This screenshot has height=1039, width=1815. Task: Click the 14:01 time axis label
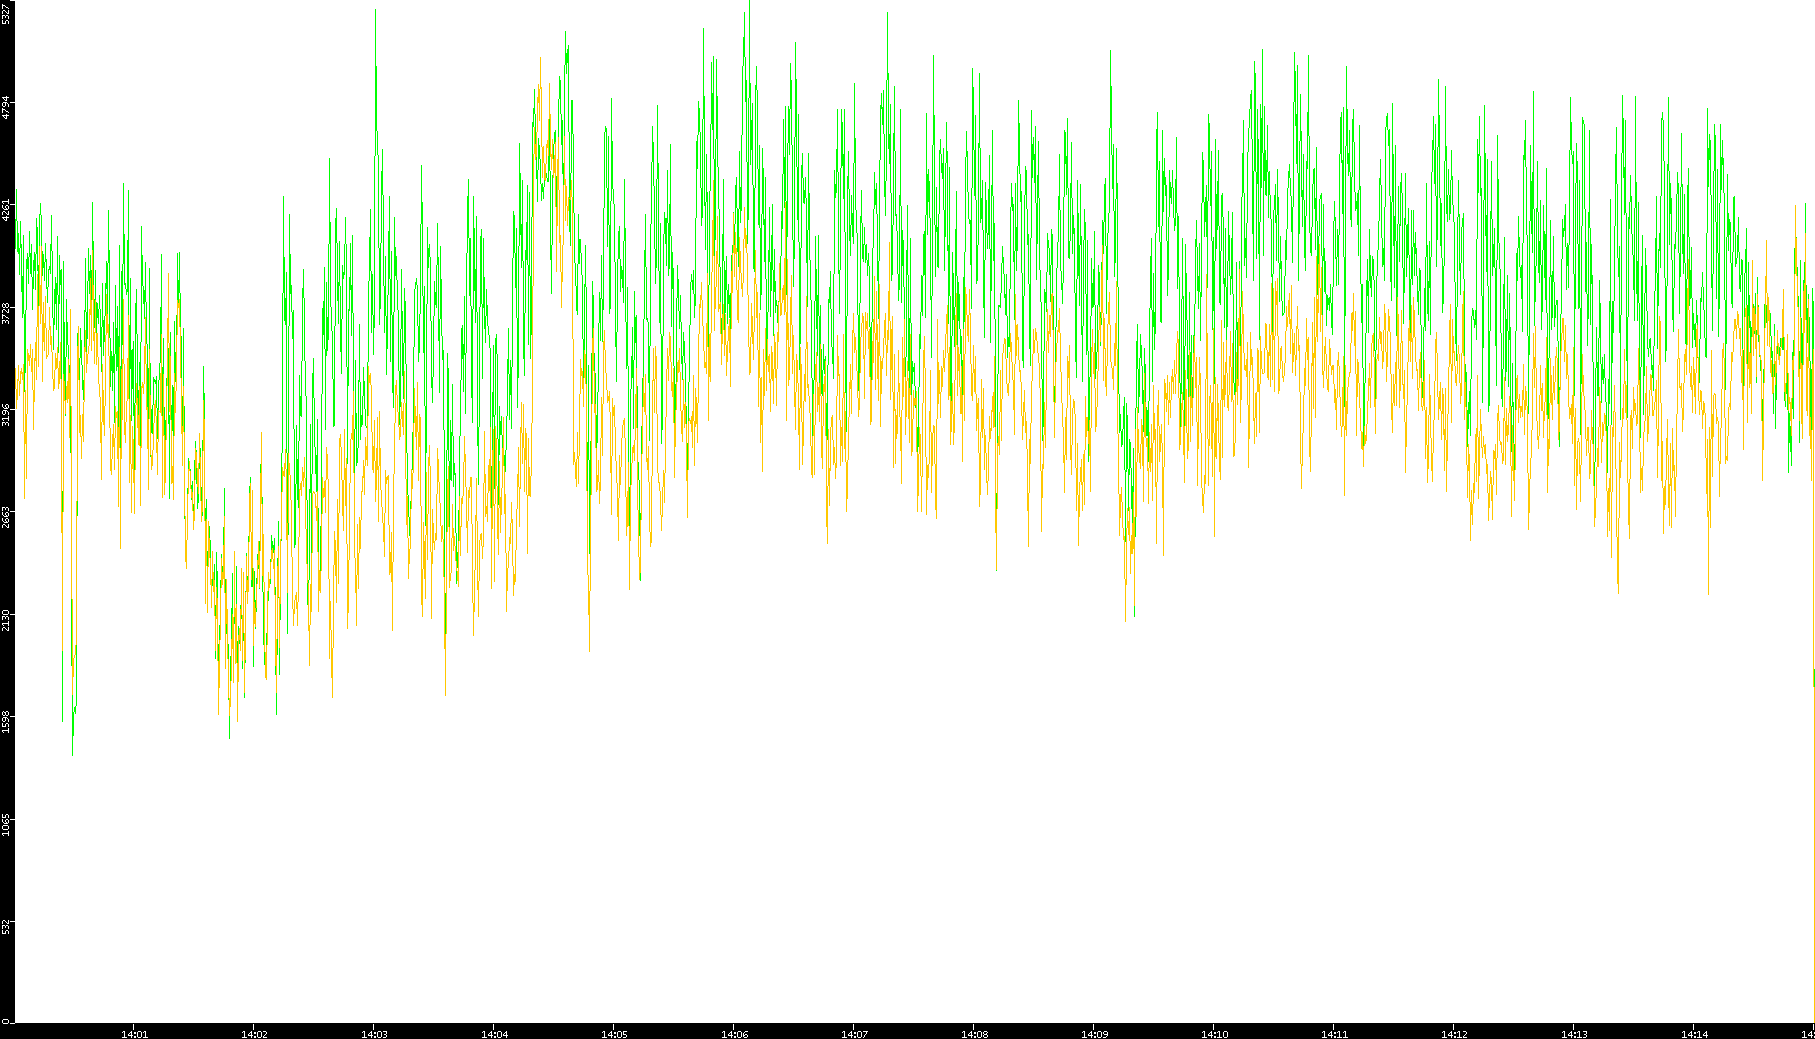coord(134,1034)
